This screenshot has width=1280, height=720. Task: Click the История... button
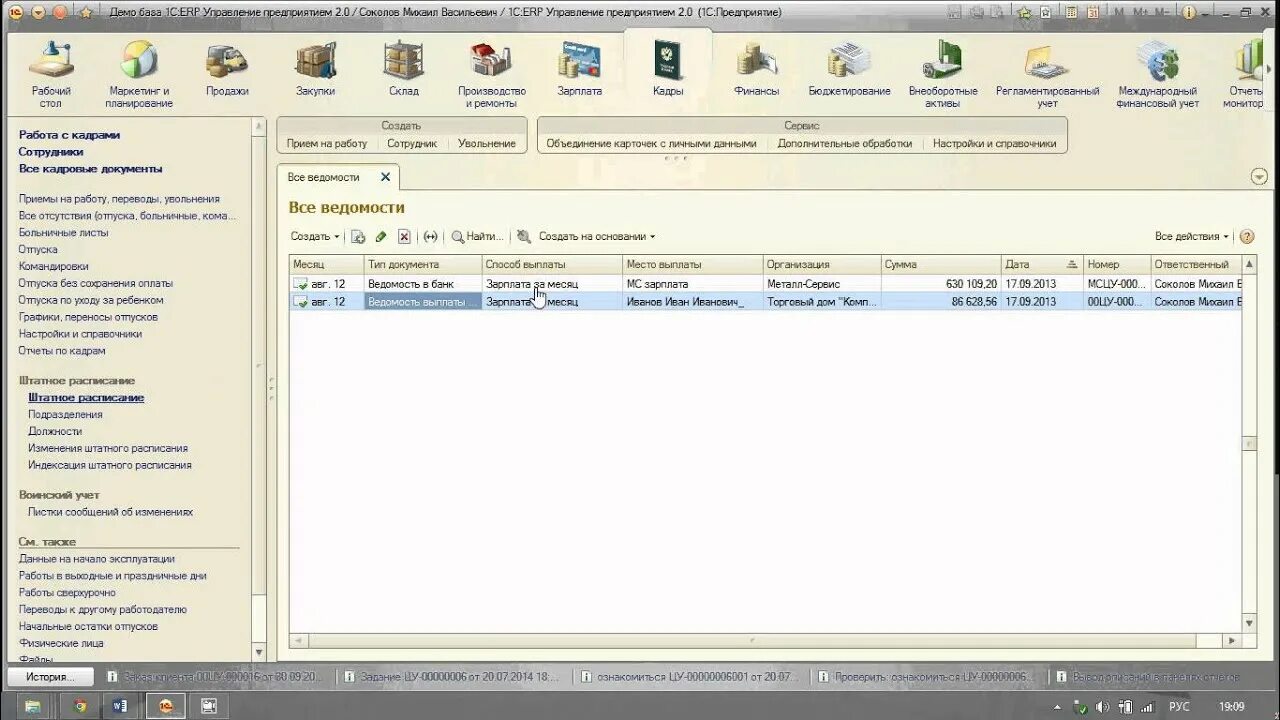click(50, 677)
